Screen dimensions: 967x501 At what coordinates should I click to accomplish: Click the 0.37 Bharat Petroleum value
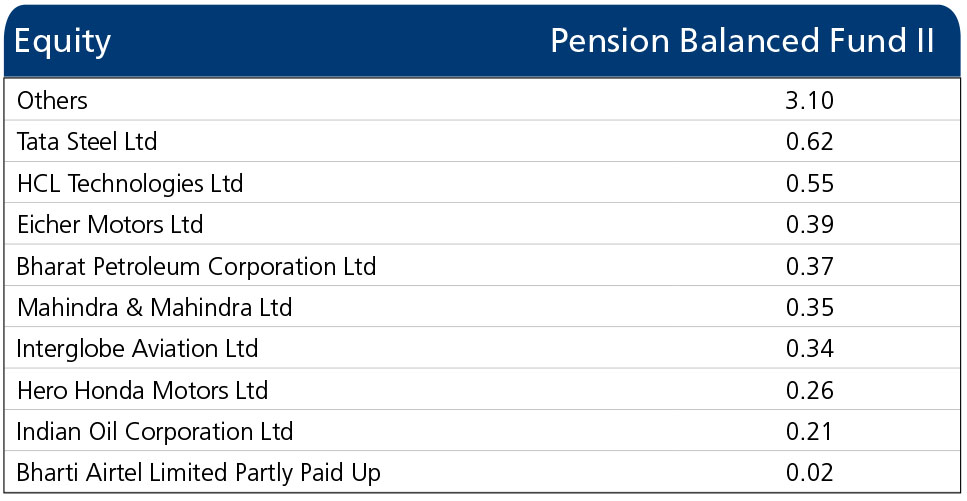pos(810,265)
